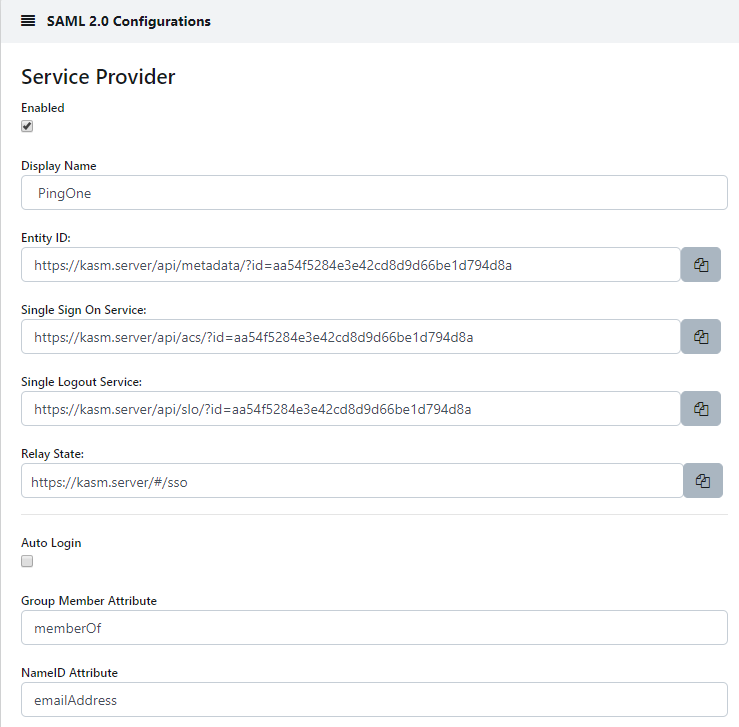Click the "Enabled" label text
Viewport: 739px width, 727px height.
pos(43,108)
